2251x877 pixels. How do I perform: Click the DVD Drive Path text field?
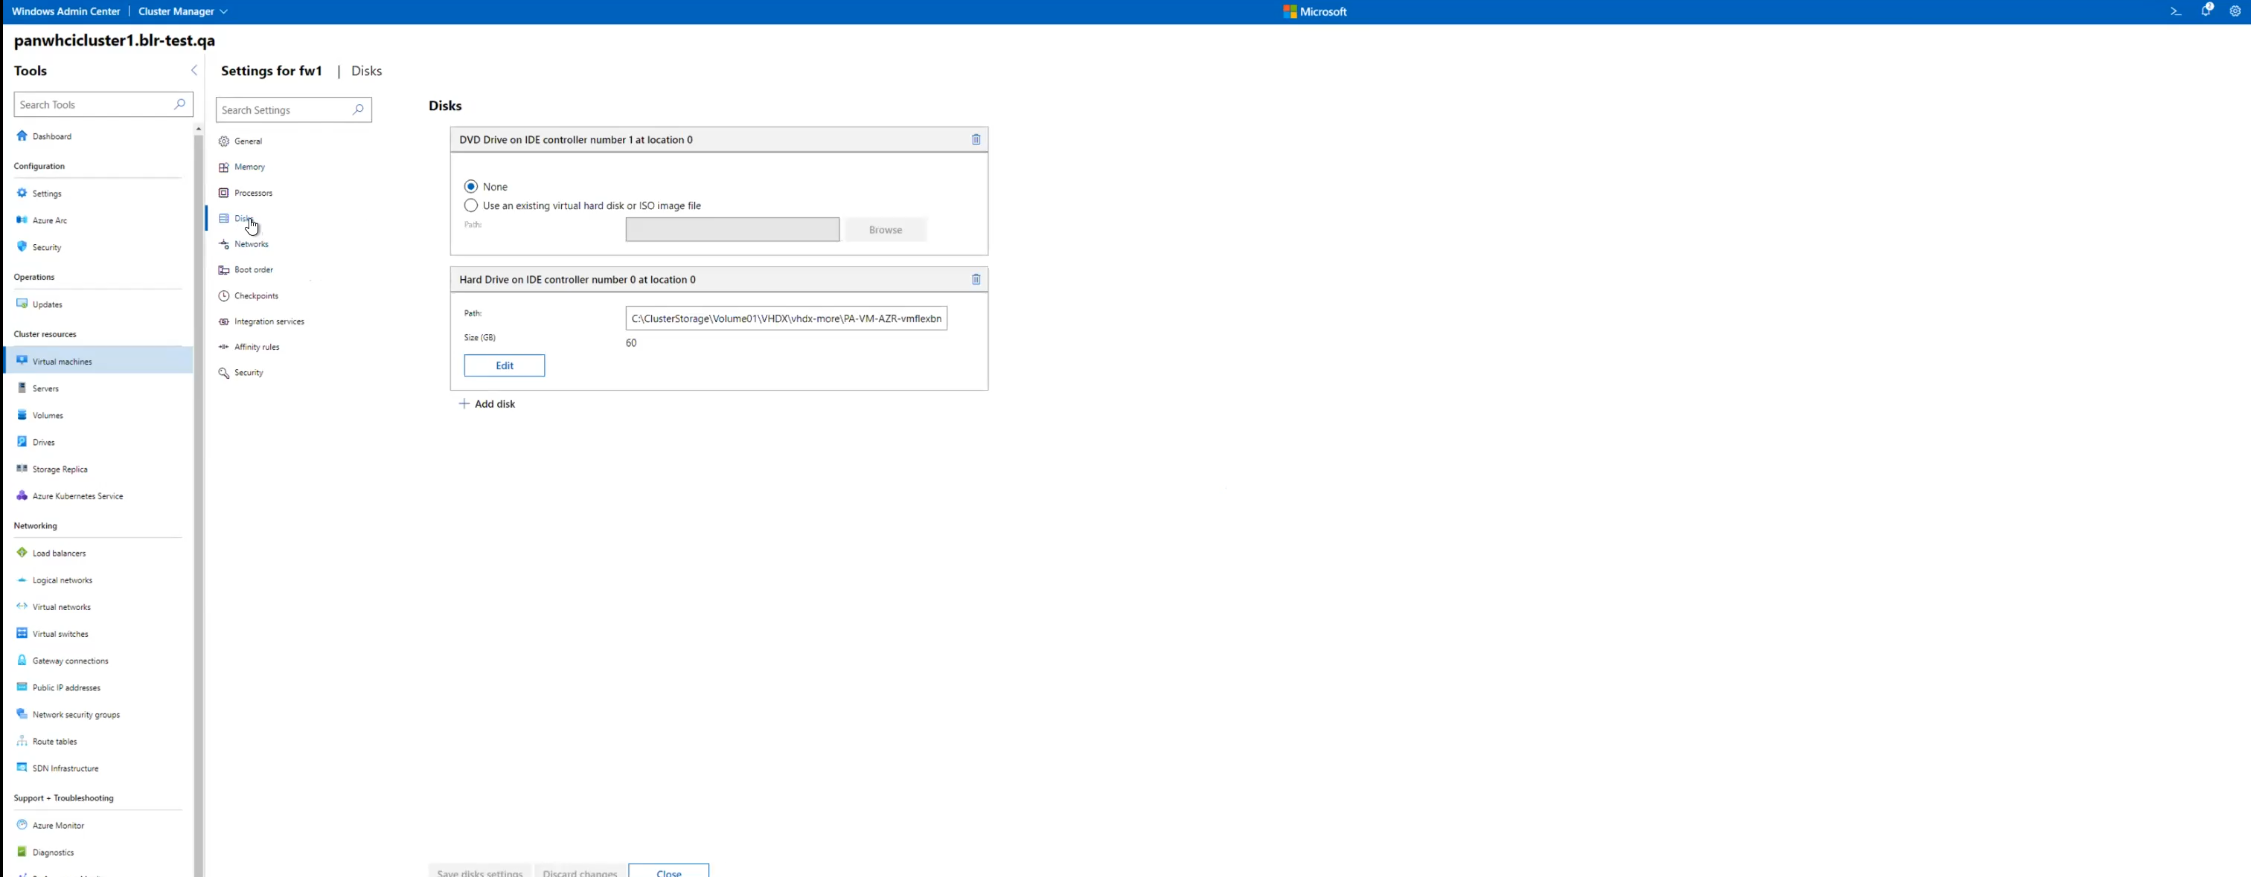pos(732,229)
